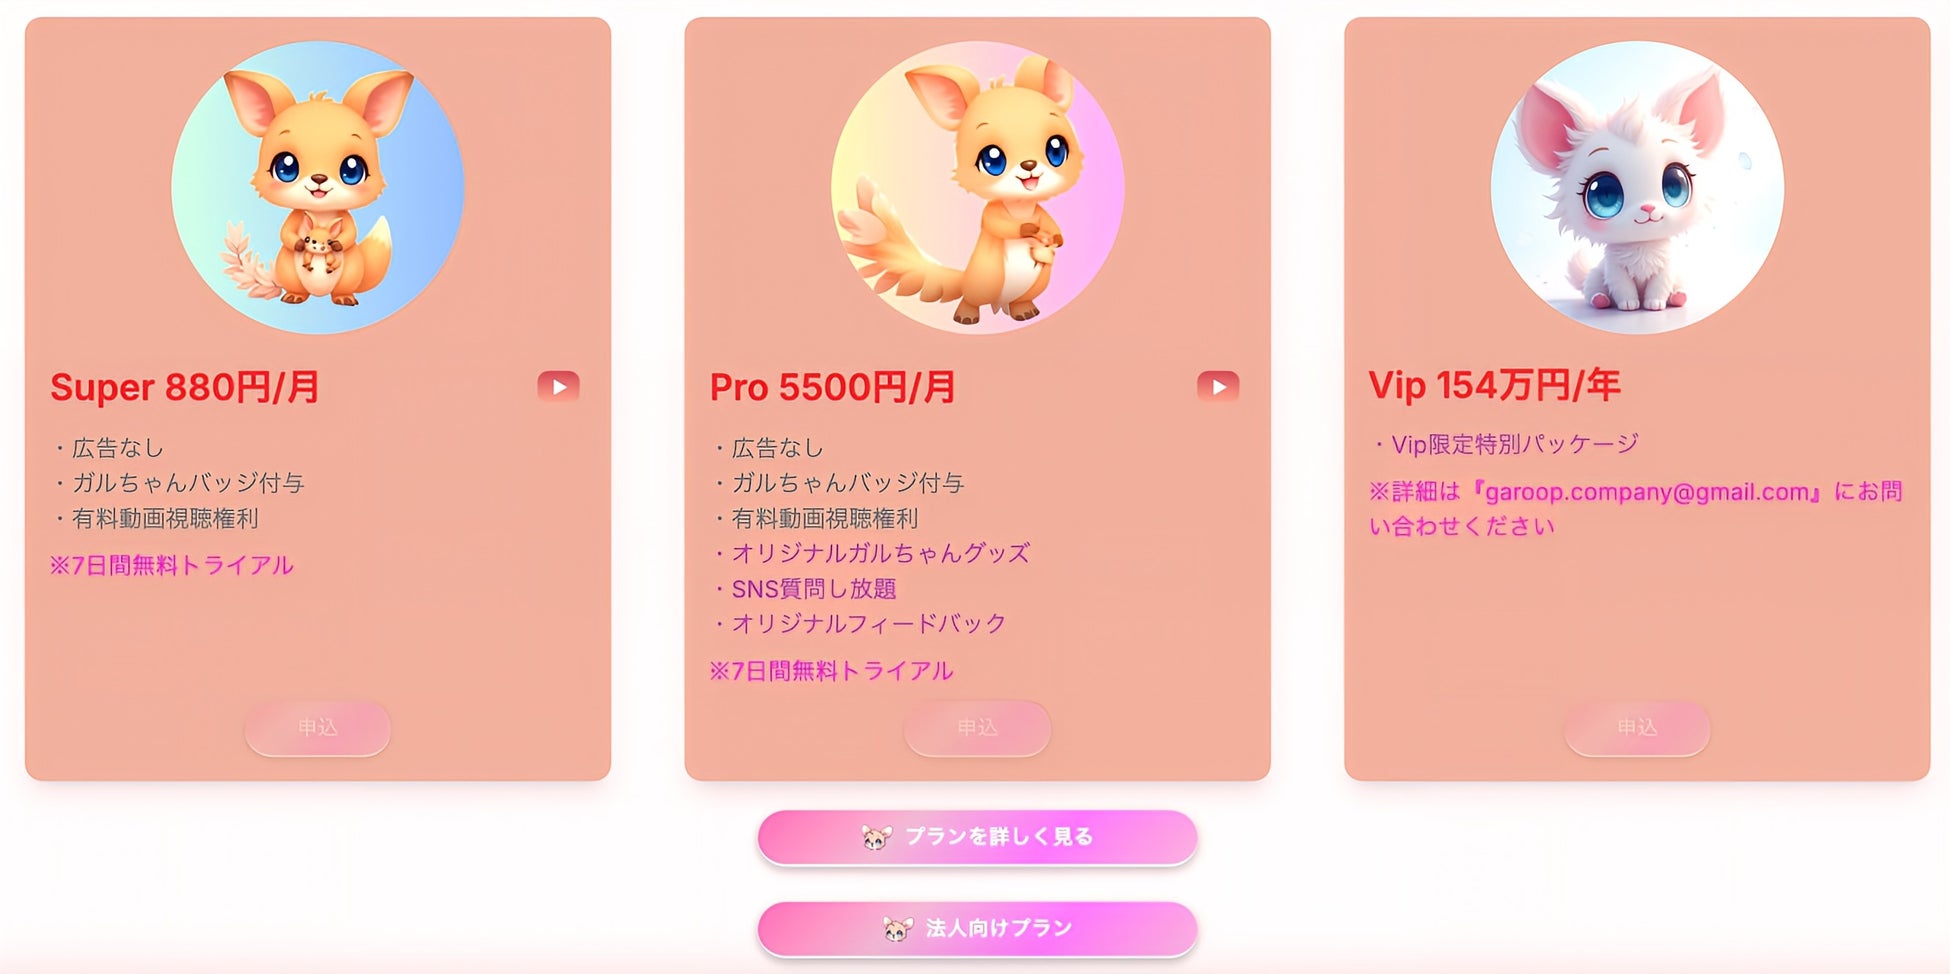Image resolution: width=1950 pixels, height=974 pixels.
Task: Apply for Super plan with 申込 button
Action: [x=318, y=728]
